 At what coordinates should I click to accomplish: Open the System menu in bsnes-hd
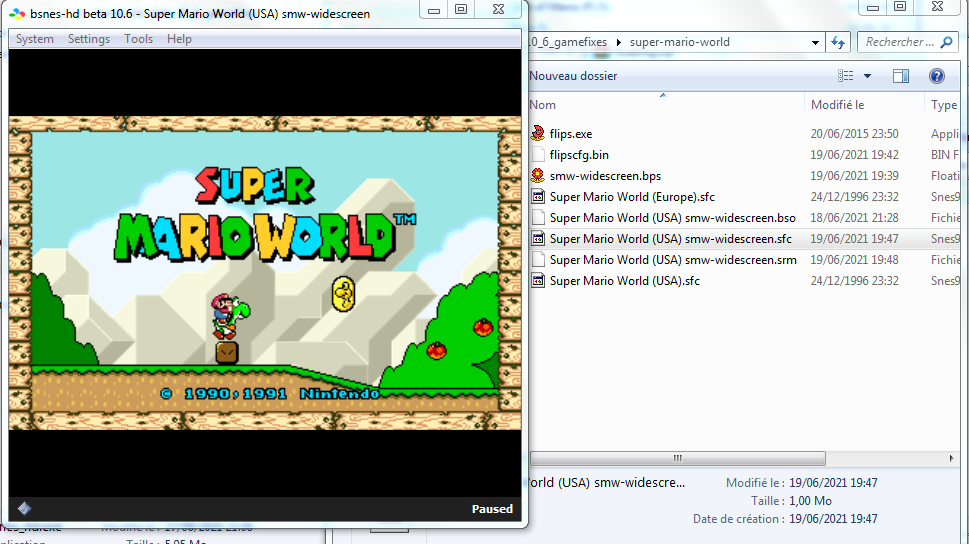tap(35, 39)
